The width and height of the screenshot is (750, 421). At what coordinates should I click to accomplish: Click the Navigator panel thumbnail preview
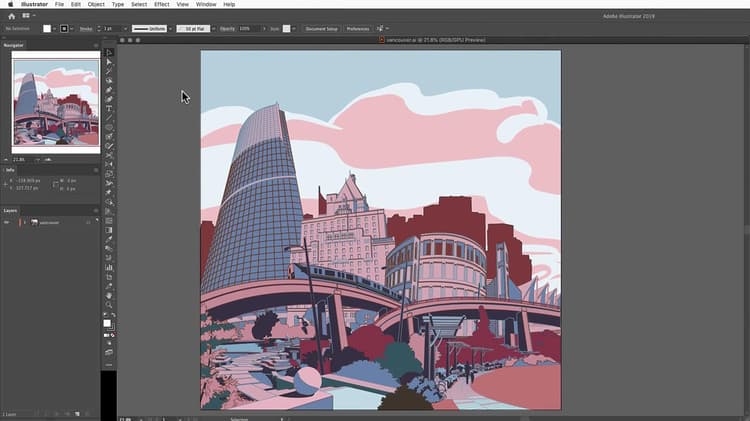point(51,101)
